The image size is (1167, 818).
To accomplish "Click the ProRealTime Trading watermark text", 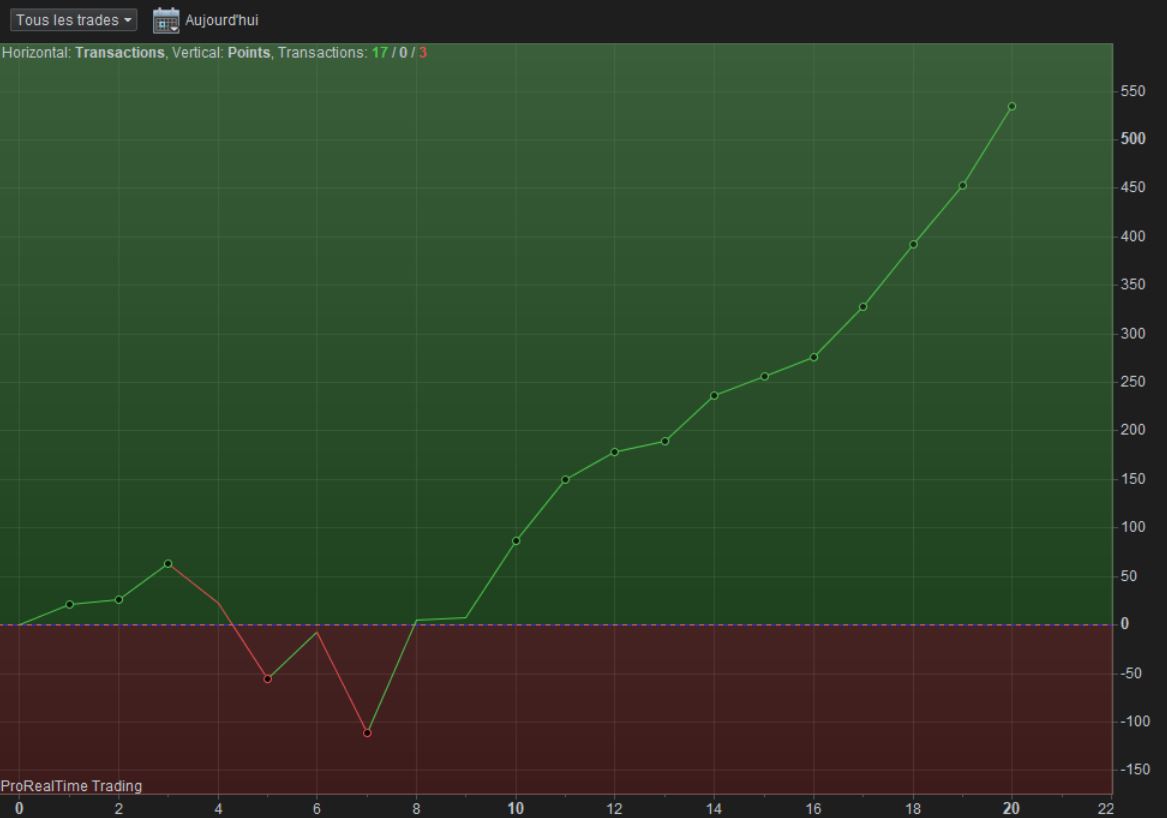I will (71, 786).
